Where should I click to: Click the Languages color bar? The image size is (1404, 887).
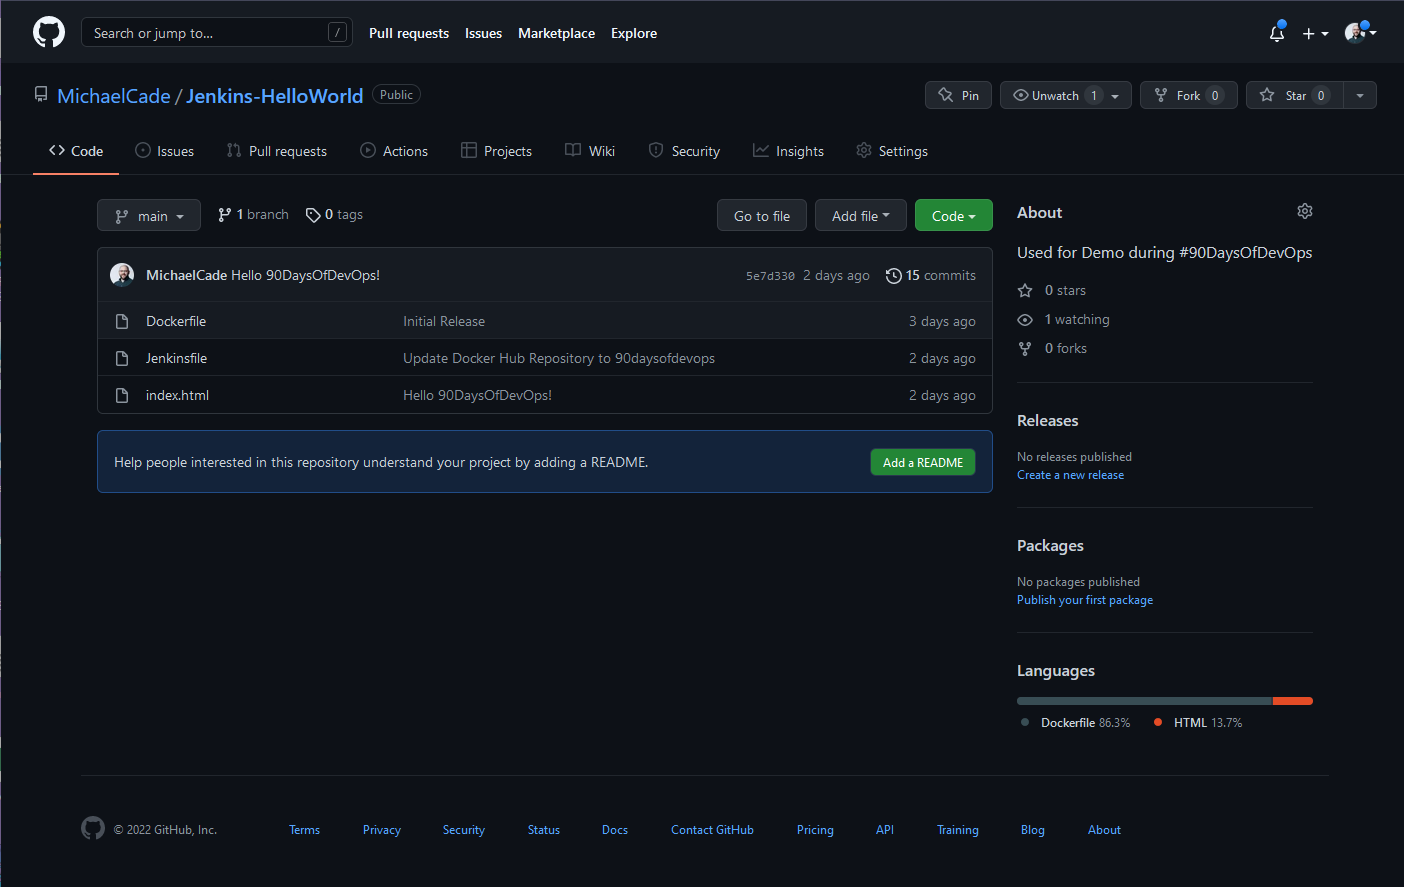pos(1164,701)
